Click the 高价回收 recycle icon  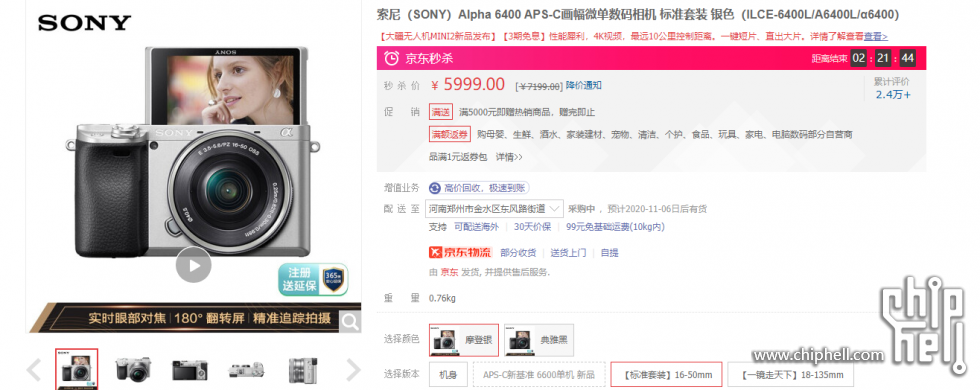(x=434, y=188)
